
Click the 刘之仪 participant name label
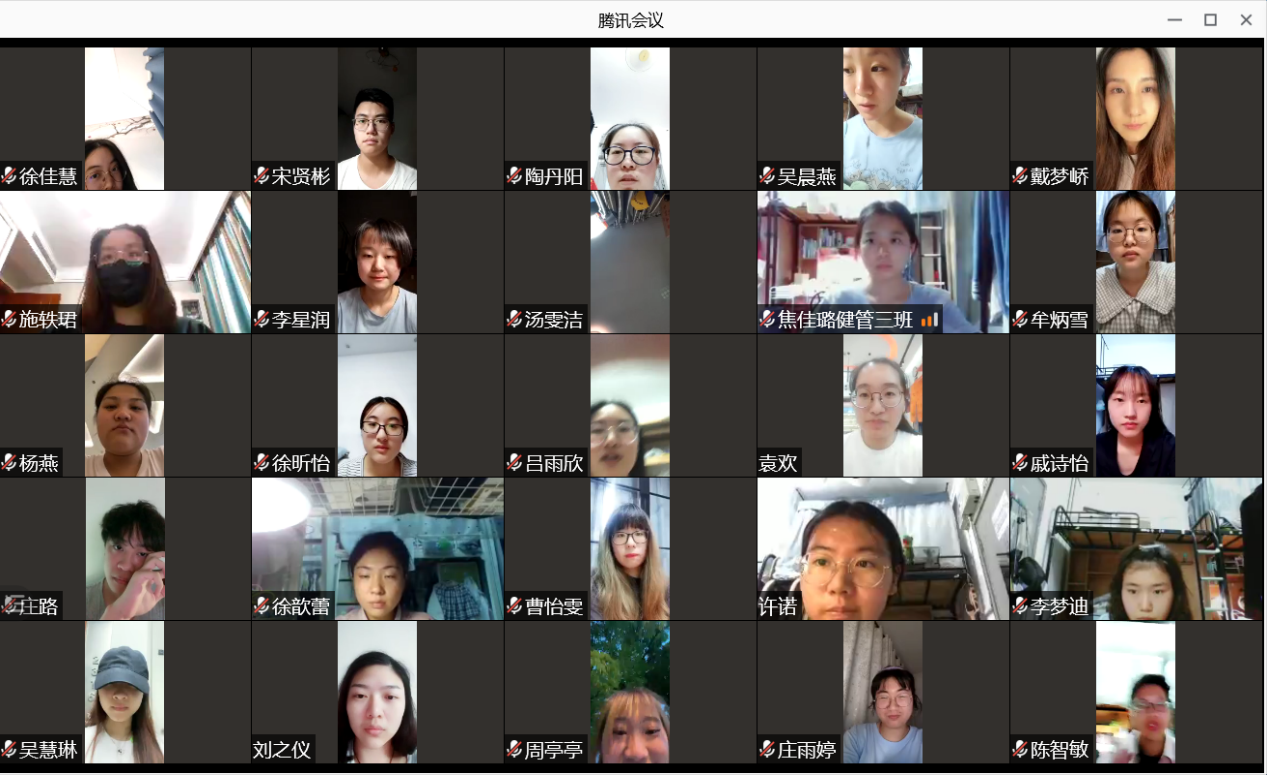282,750
